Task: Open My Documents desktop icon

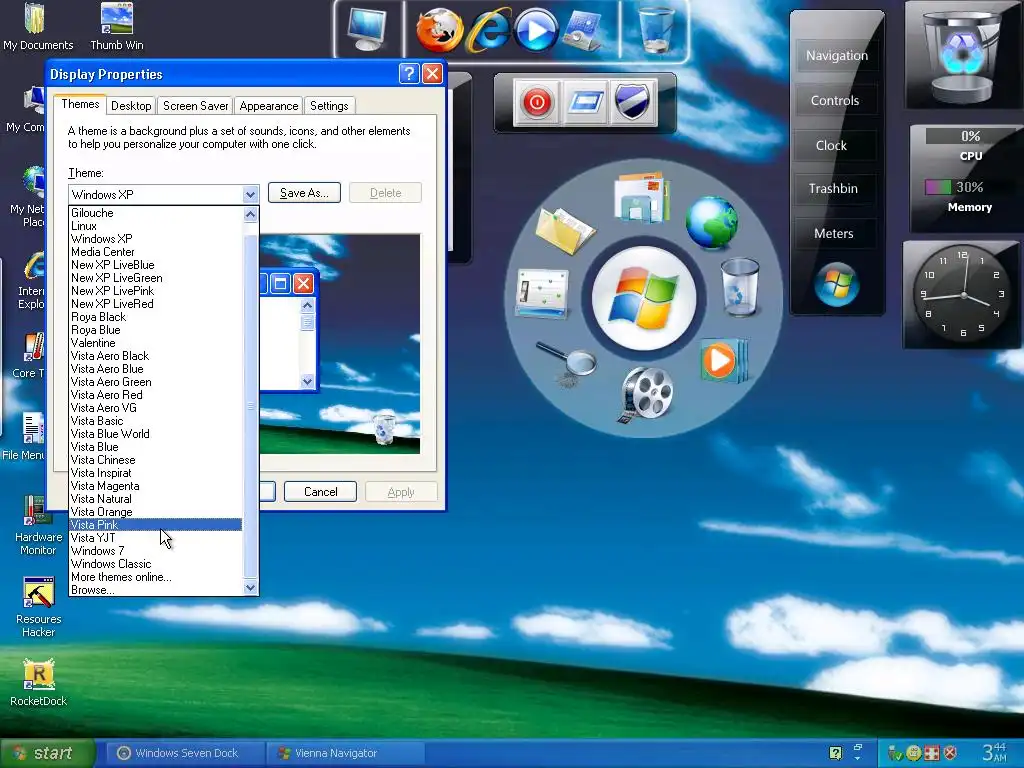Action: (x=38, y=27)
